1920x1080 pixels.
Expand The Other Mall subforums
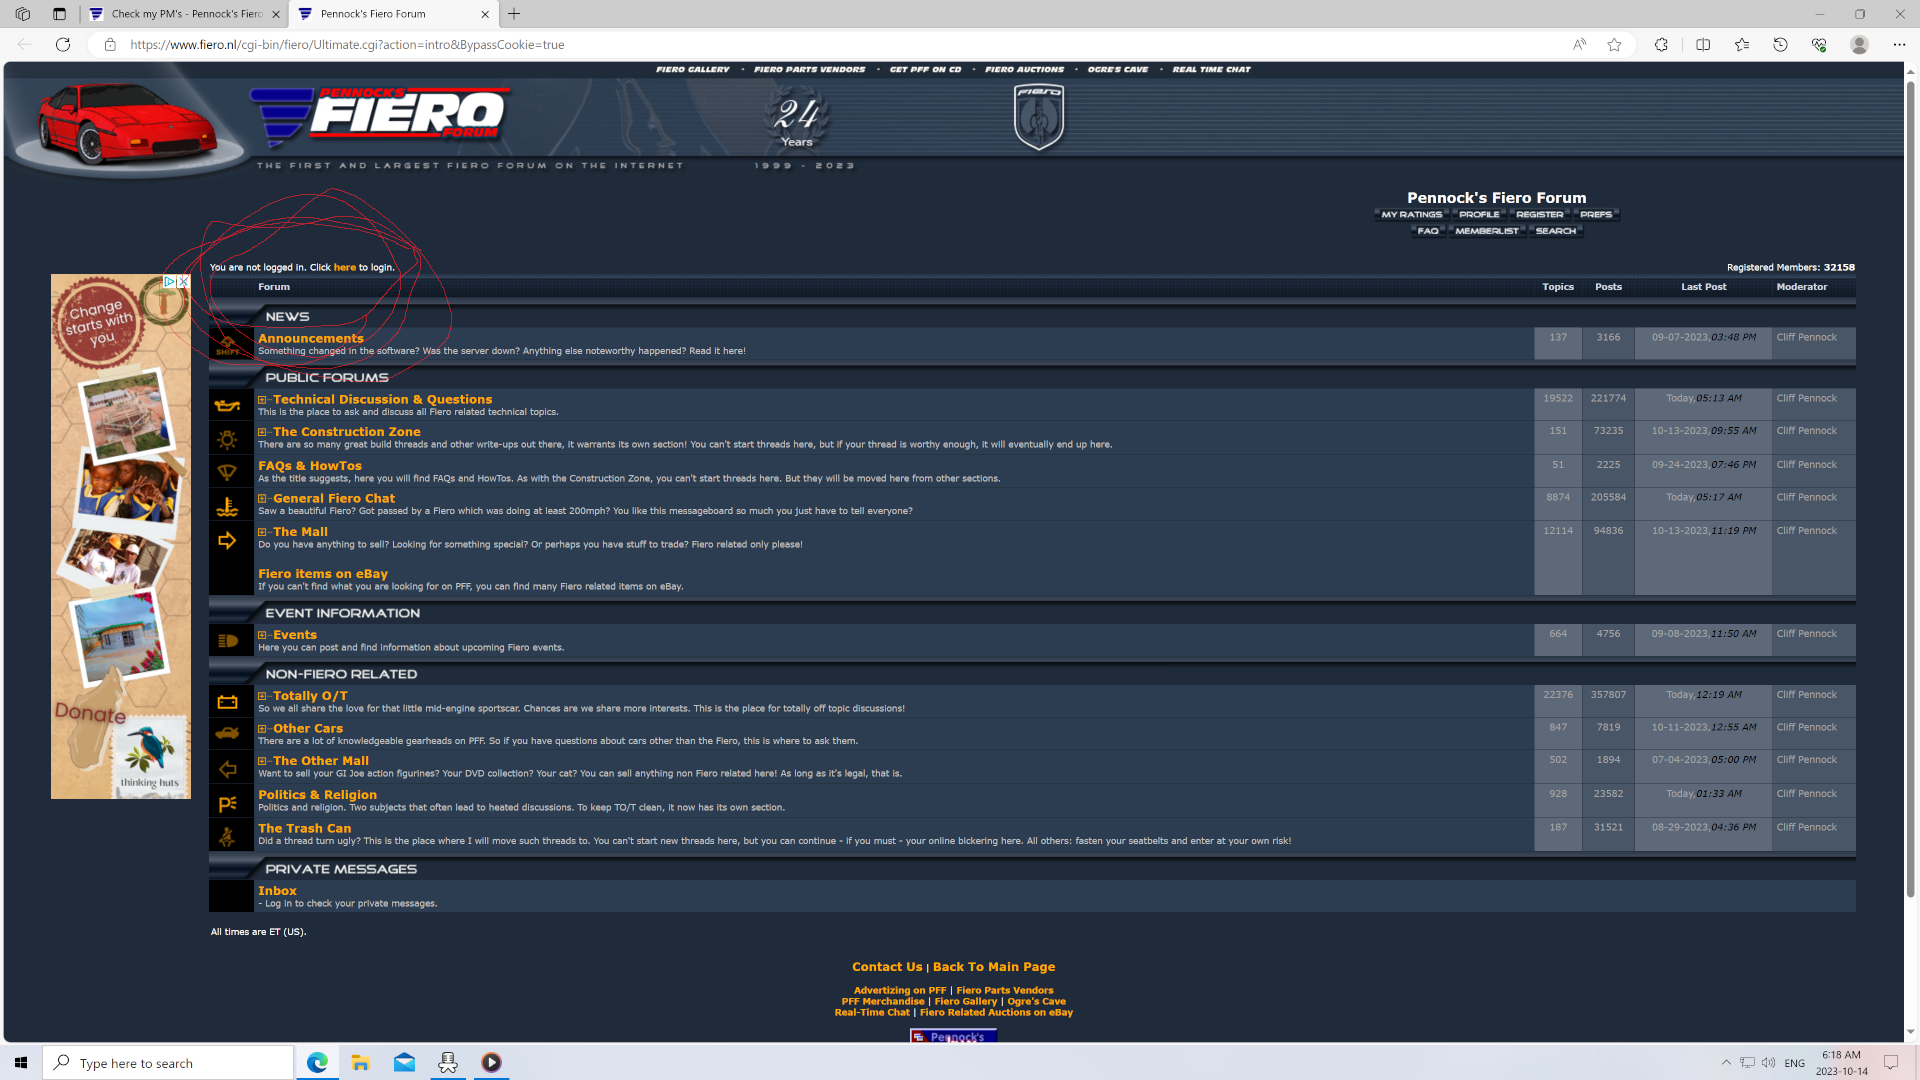[262, 761]
